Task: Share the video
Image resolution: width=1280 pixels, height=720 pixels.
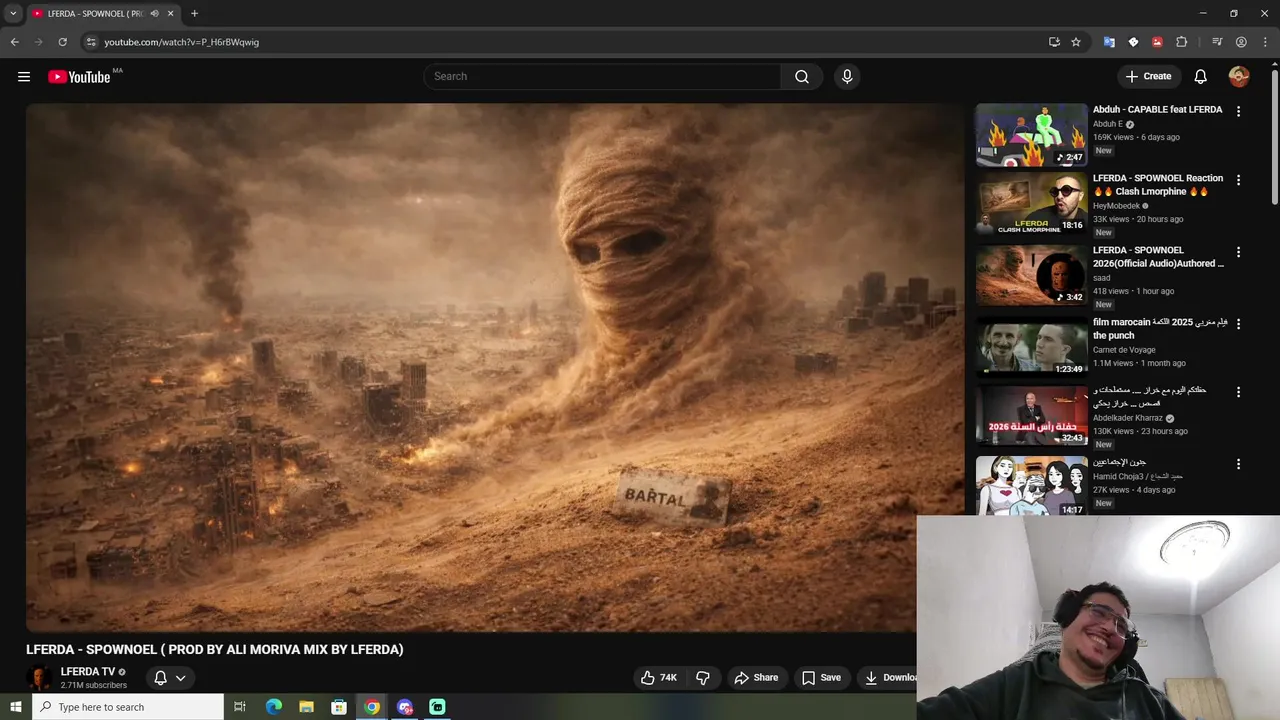Action: tap(756, 678)
